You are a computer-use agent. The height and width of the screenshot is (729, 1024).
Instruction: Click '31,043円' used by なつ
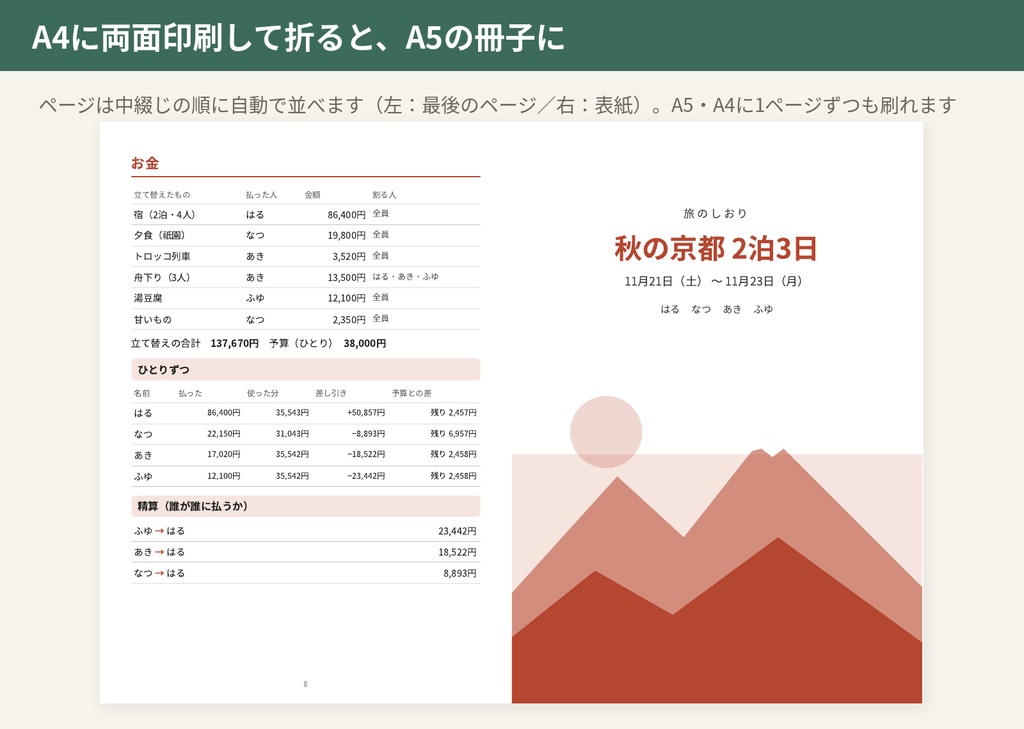point(292,434)
